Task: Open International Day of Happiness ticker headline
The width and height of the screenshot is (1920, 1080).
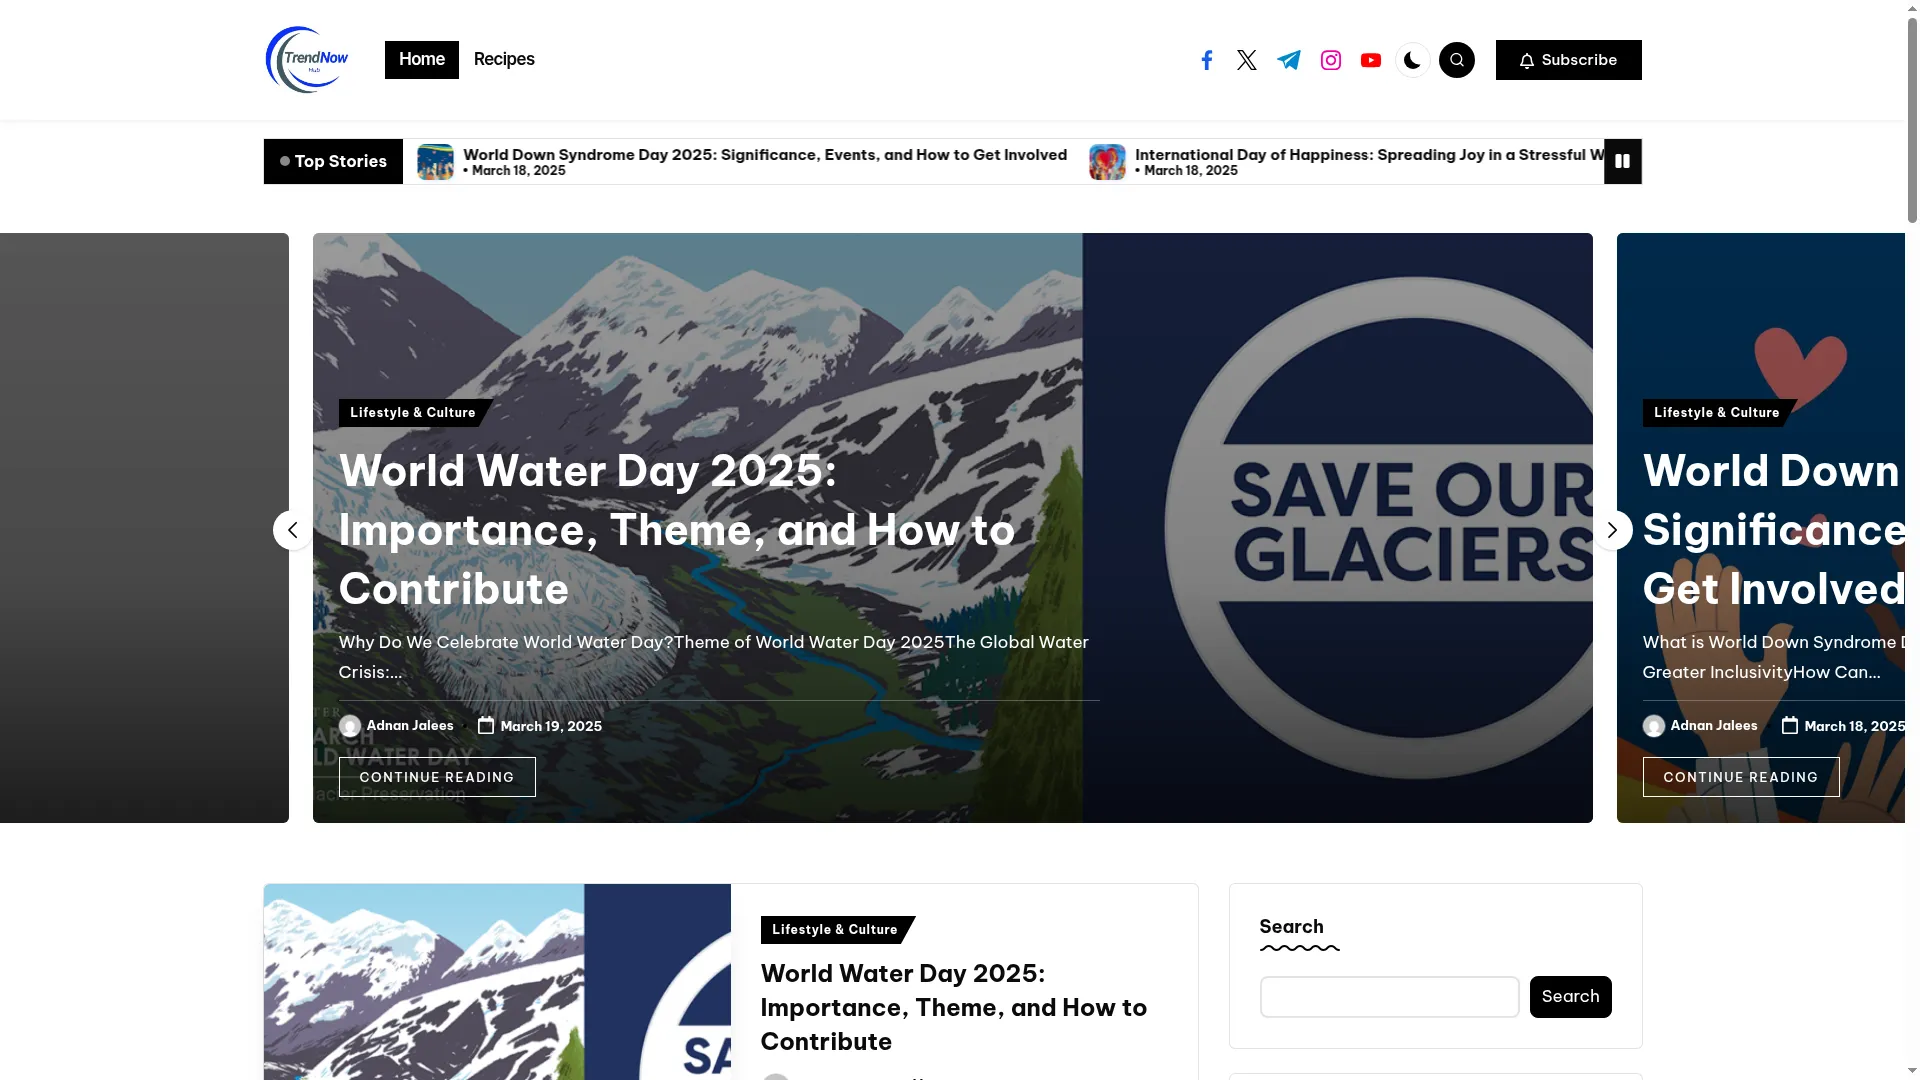Action: tap(1369, 155)
